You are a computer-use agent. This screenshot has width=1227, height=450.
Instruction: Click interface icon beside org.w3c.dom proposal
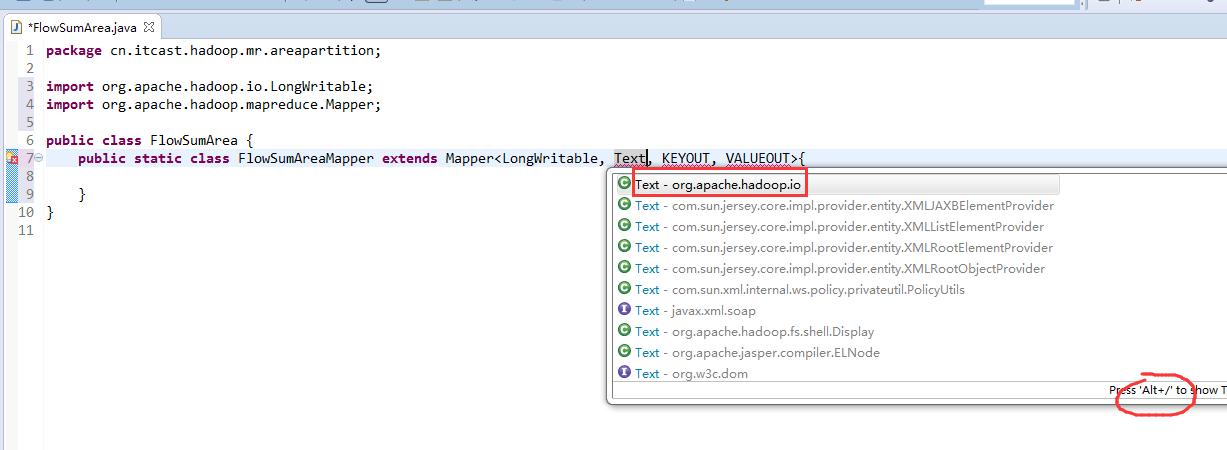(x=625, y=372)
